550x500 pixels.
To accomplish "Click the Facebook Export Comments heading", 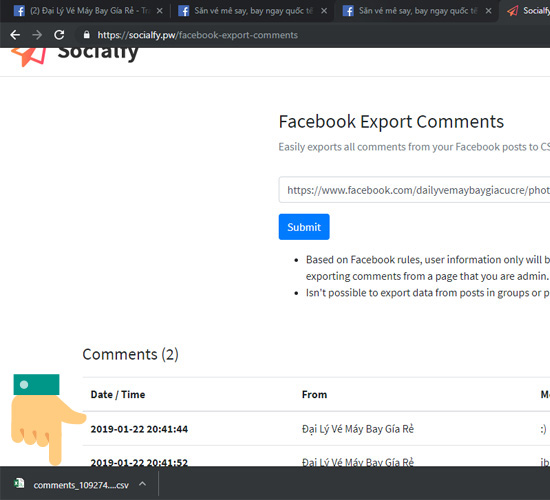I will tap(391, 122).
